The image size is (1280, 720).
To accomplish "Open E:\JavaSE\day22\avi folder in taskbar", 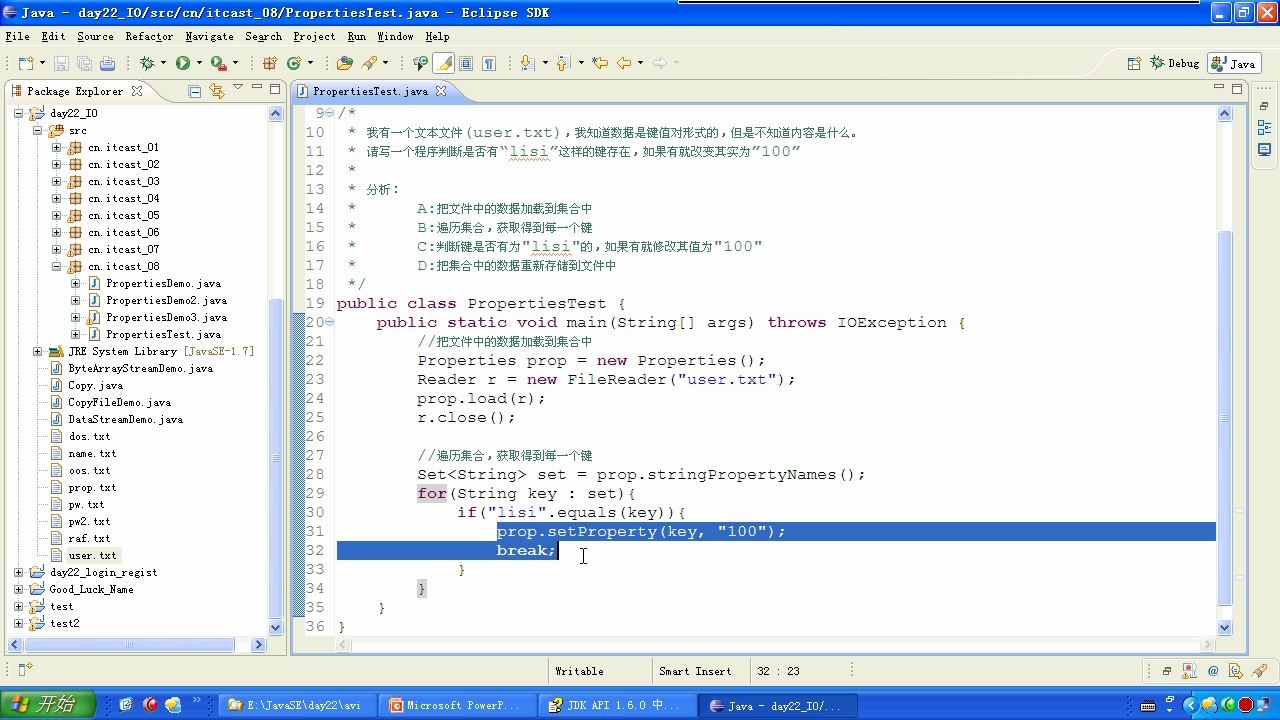I will click(296, 705).
